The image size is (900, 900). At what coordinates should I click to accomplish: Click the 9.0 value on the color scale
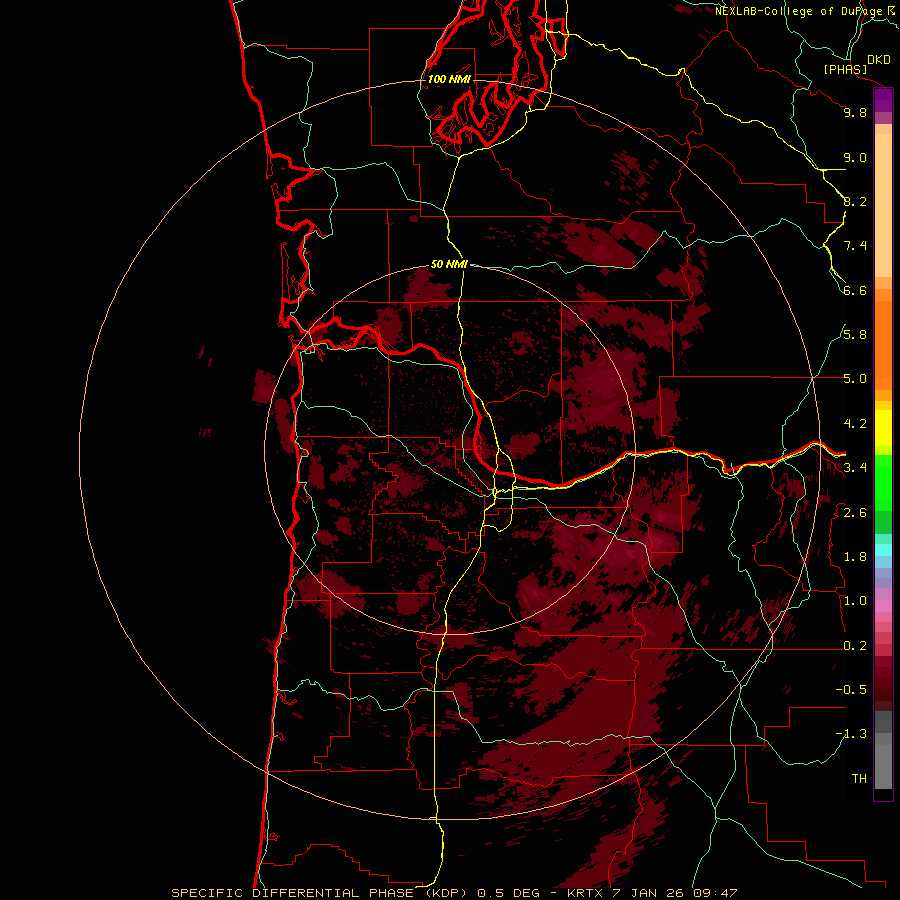(x=855, y=157)
